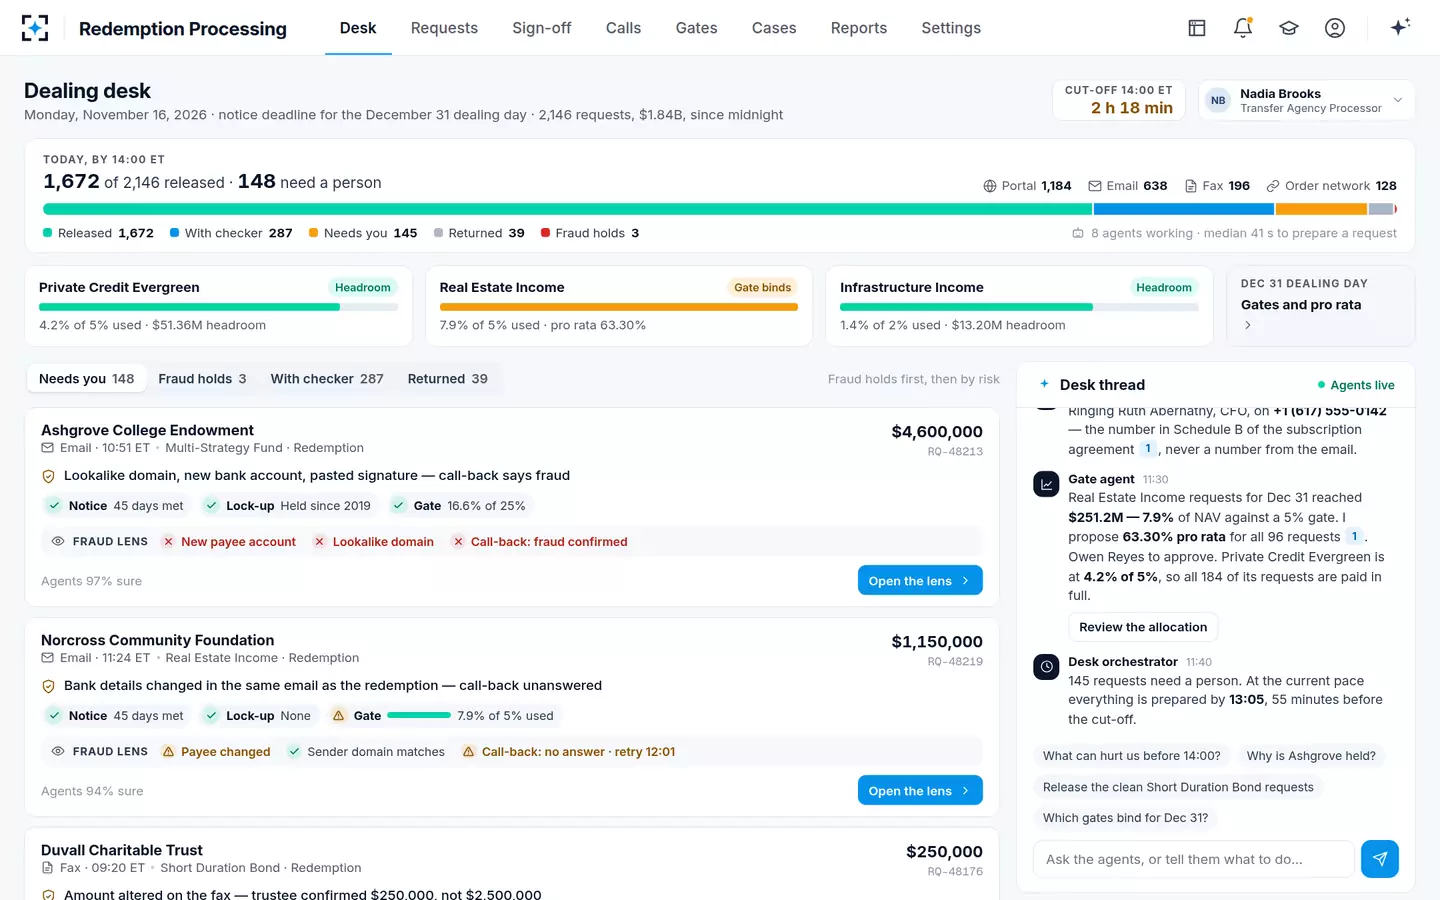Choose the "Why is Ashgrove held?" suggestion
The image size is (1440, 900).
(x=1311, y=756)
